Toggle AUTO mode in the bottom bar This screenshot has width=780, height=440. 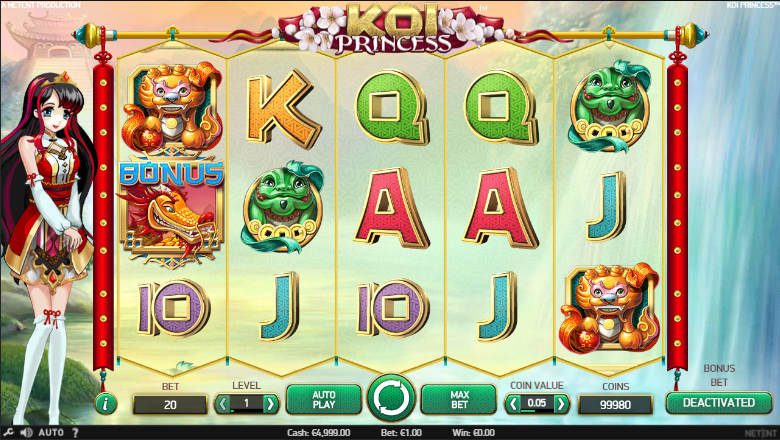coord(51,433)
